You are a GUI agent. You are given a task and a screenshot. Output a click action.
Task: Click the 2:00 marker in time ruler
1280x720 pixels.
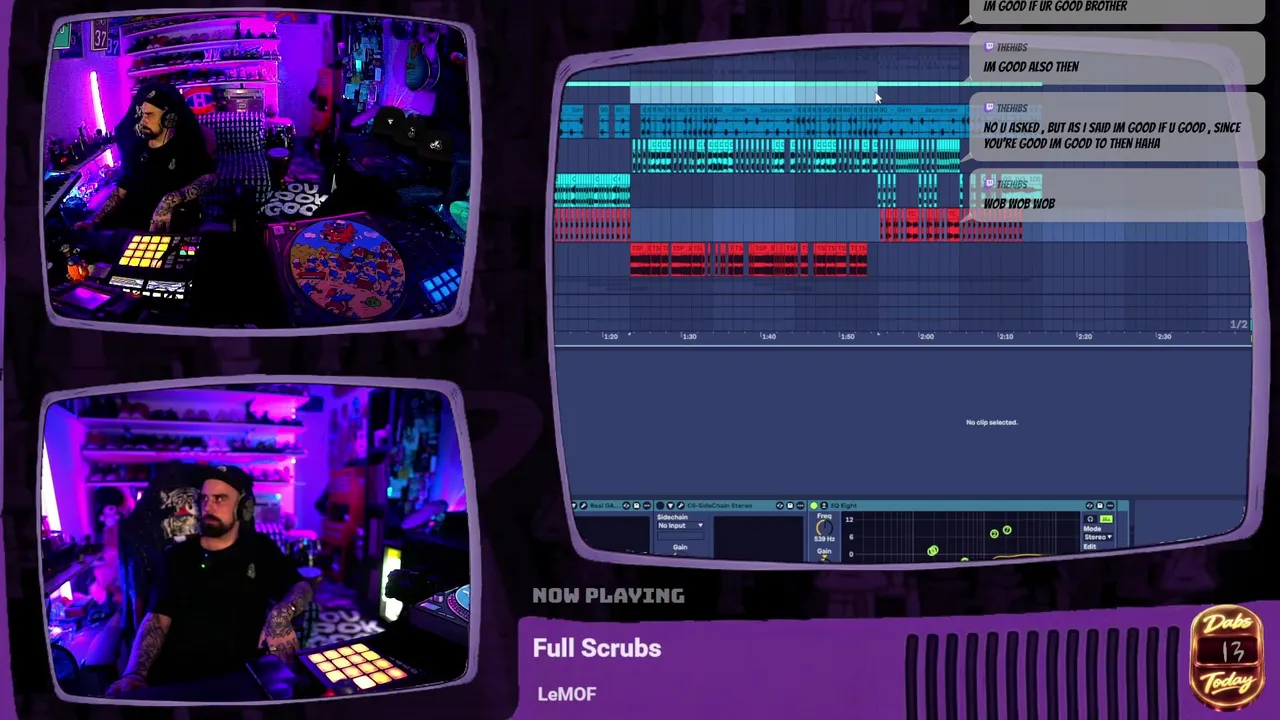pyautogui.click(x=927, y=337)
